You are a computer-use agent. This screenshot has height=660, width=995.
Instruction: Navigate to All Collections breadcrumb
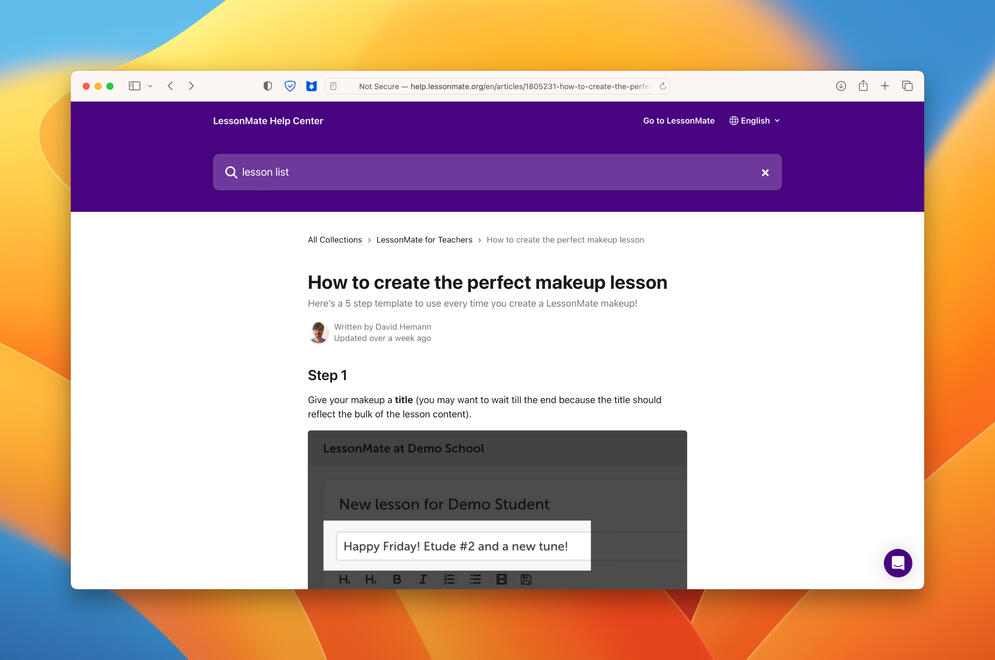pos(335,240)
